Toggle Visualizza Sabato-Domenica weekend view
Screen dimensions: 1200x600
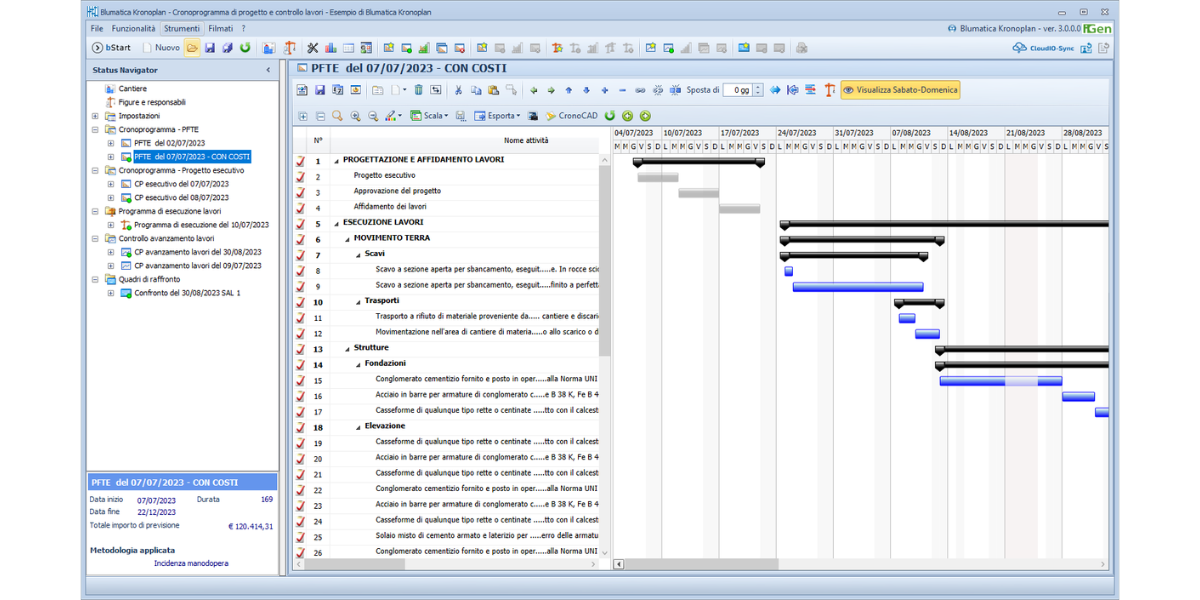(900, 90)
